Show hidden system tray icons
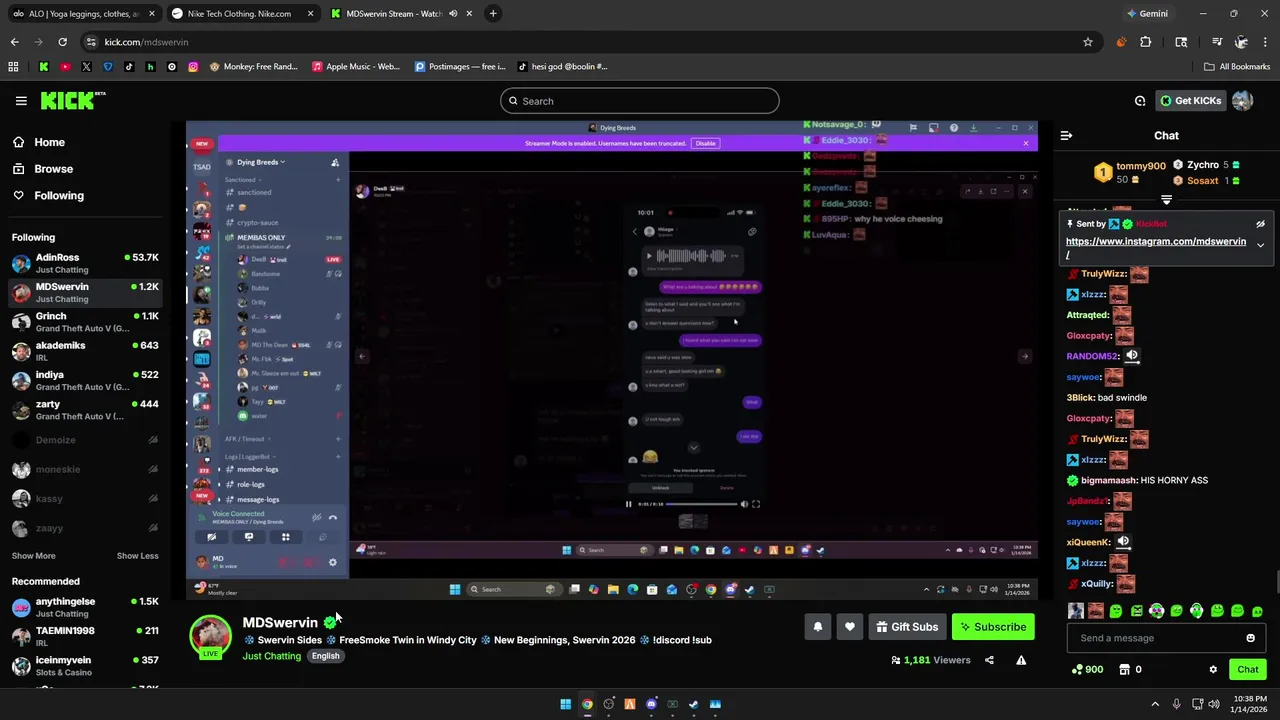 [1155, 704]
